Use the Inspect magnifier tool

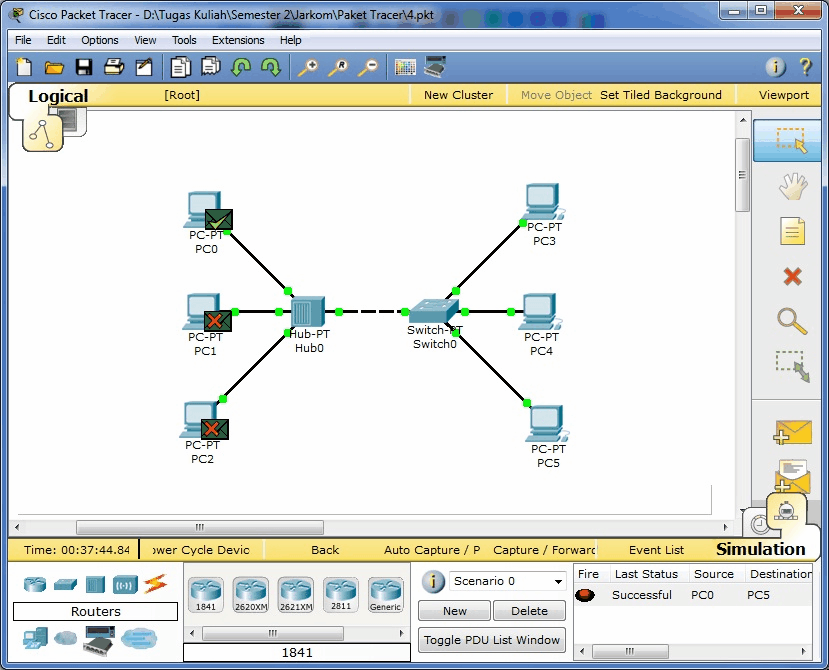(x=791, y=322)
